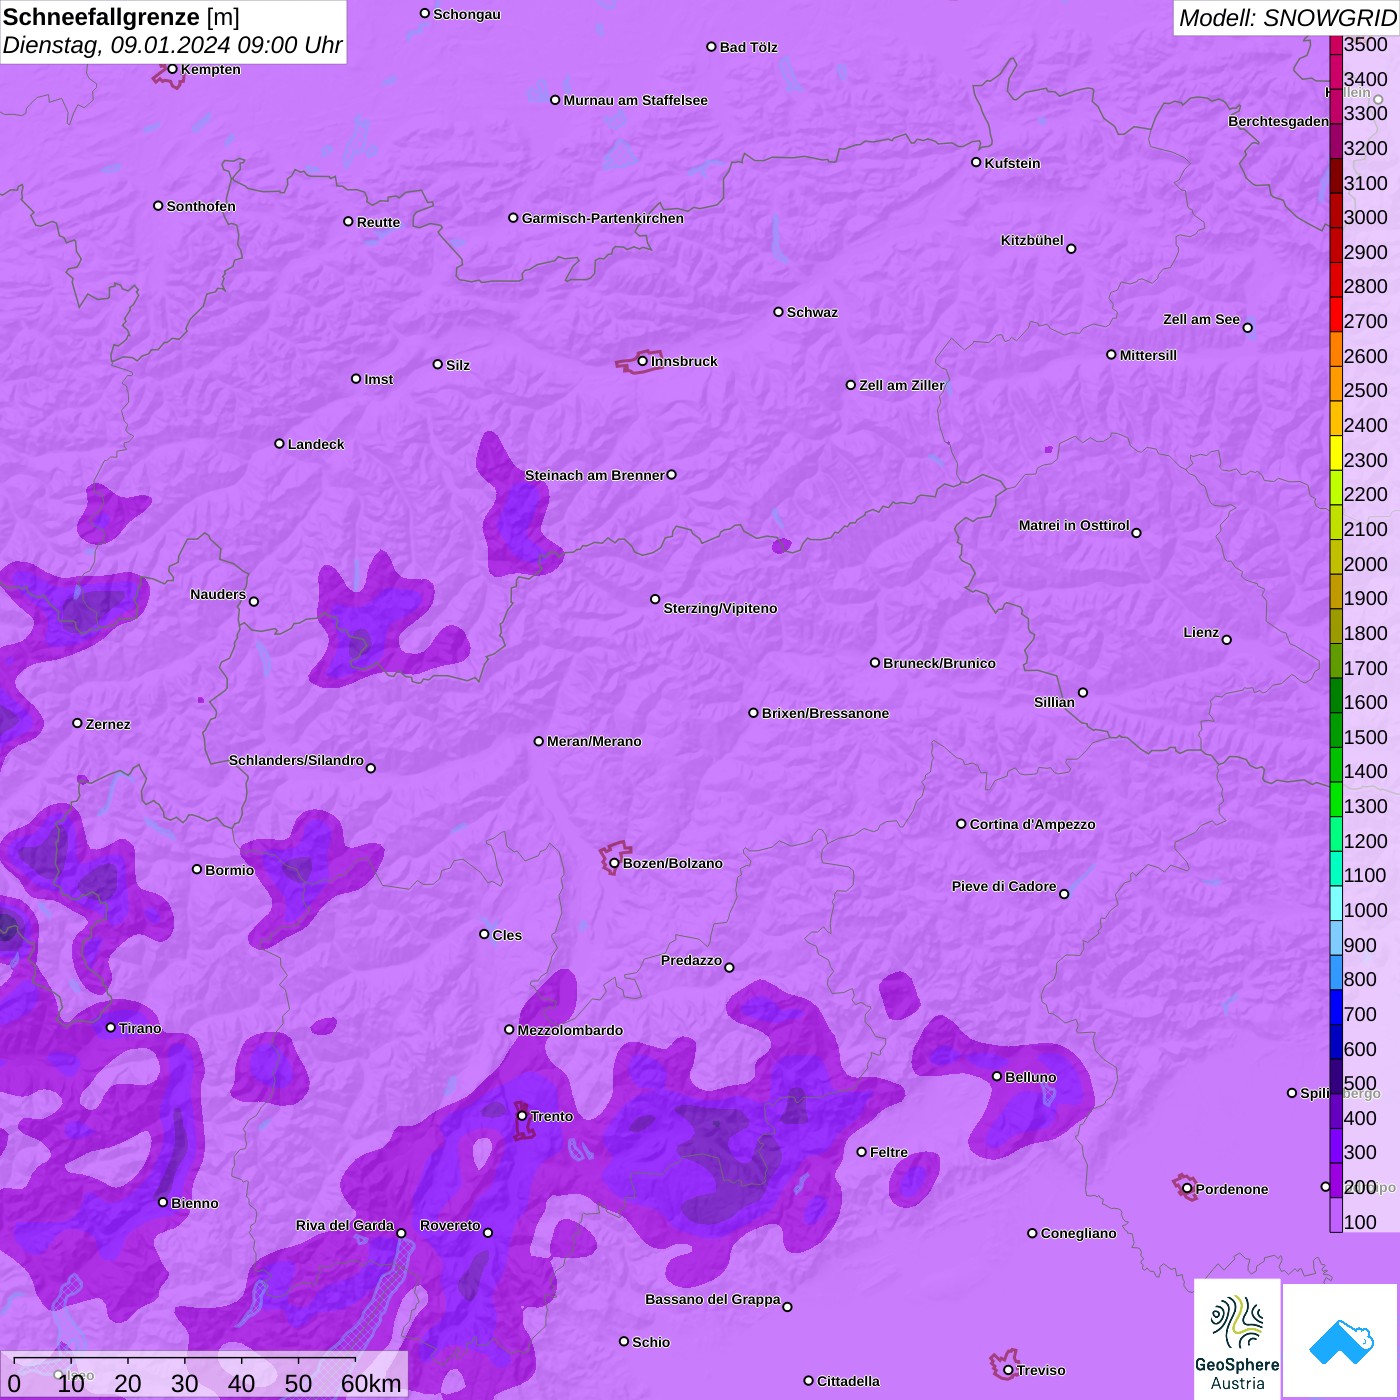Click the Modell: SNOWGRID label
The height and width of the screenshot is (1400, 1400).
click(1287, 18)
